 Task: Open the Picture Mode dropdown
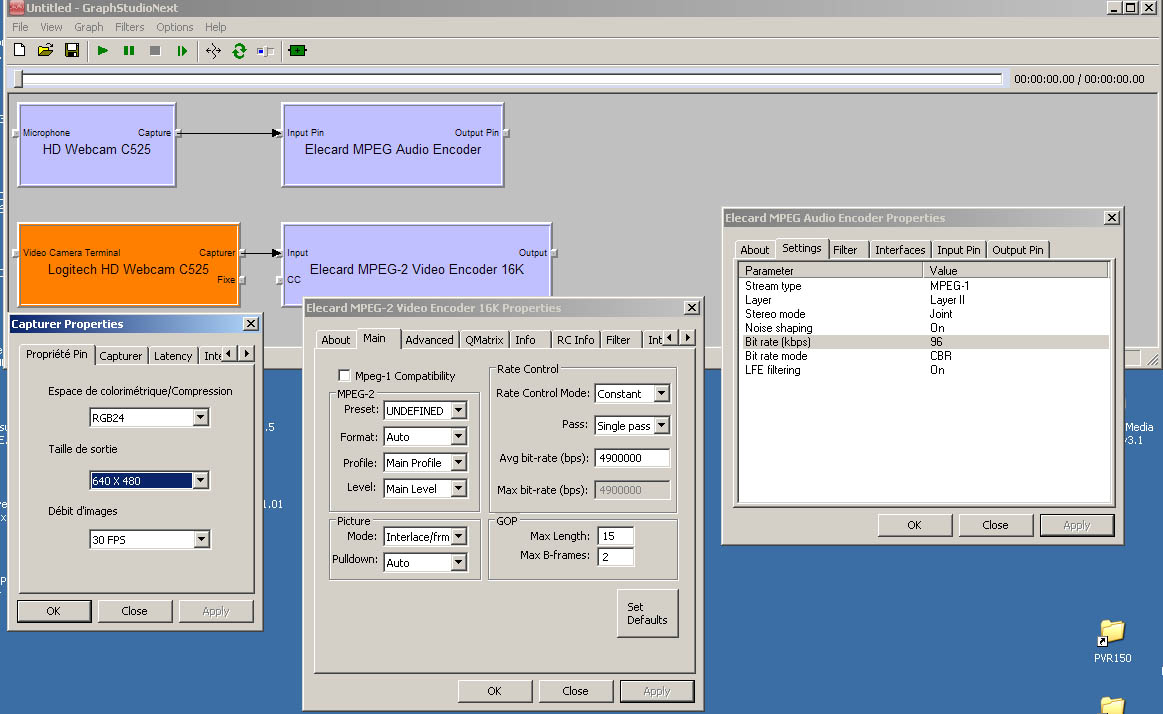tap(459, 537)
